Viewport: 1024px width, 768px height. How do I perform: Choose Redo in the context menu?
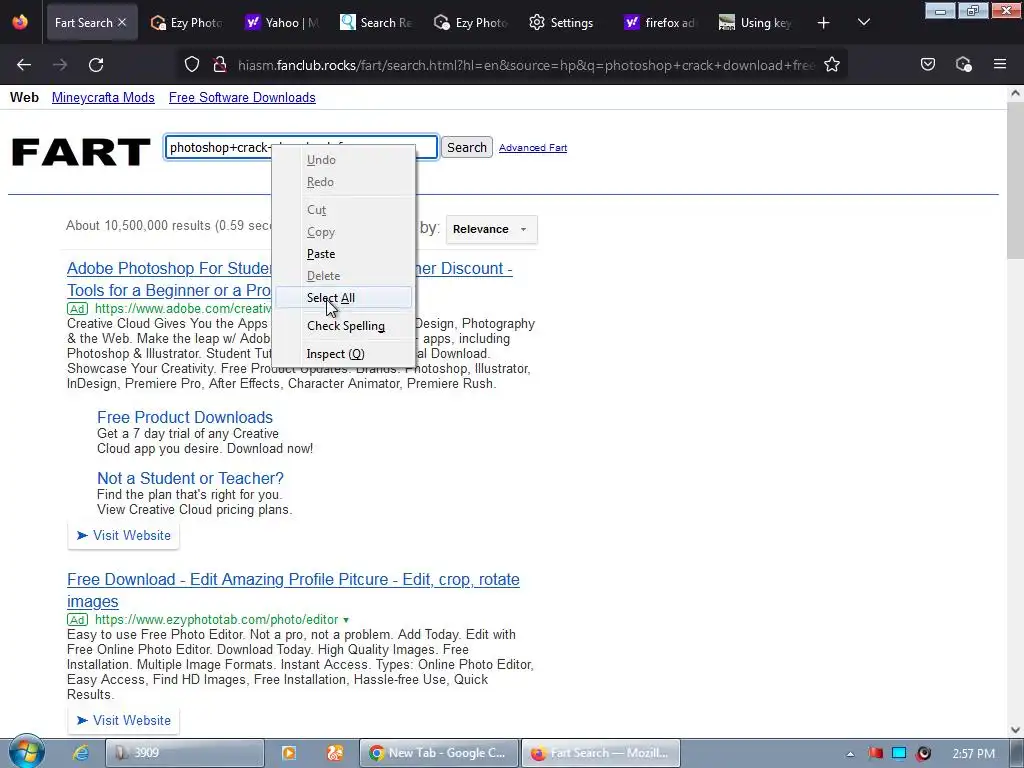[x=344, y=182]
